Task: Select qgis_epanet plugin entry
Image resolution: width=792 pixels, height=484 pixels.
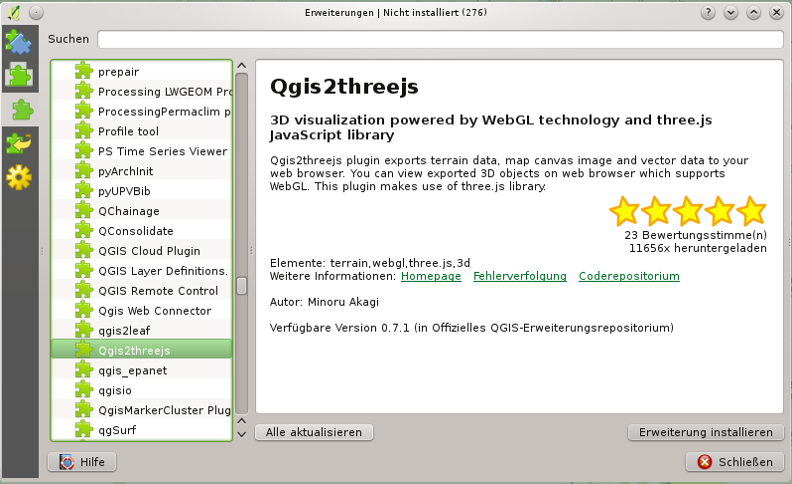Action: point(141,370)
